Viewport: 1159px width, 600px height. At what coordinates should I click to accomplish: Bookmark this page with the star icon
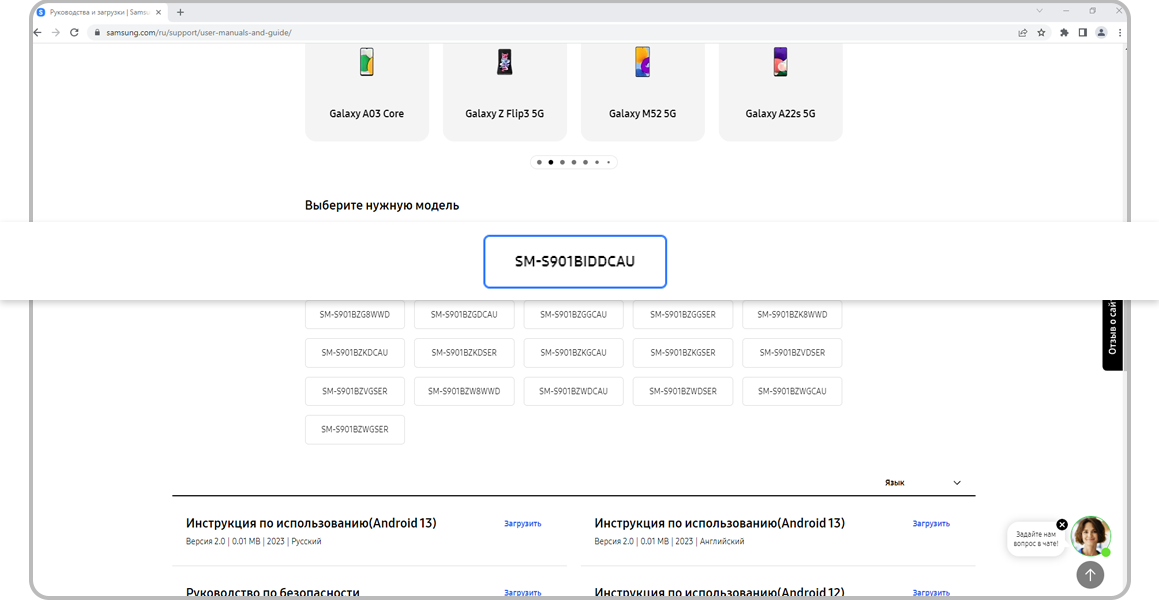coord(1041,33)
